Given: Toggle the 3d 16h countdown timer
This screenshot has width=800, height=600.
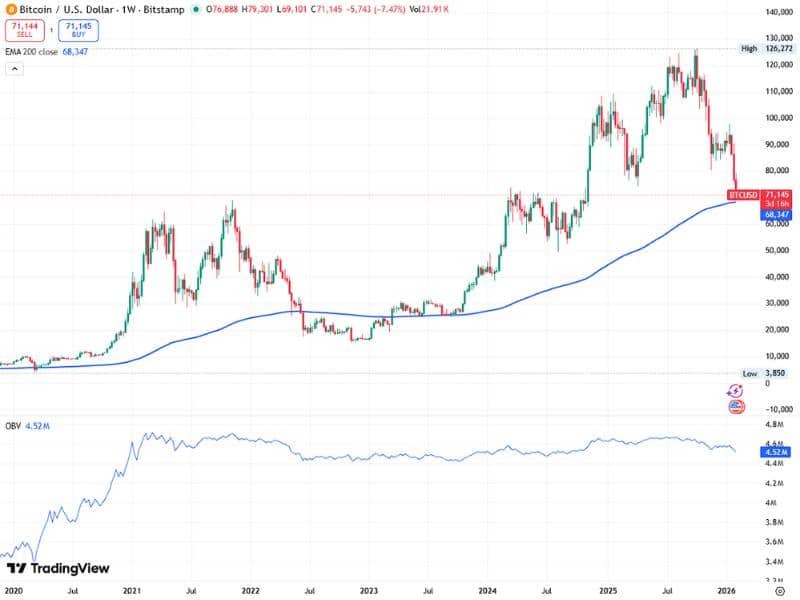Looking at the screenshot, I should pyautogui.click(x=775, y=203).
